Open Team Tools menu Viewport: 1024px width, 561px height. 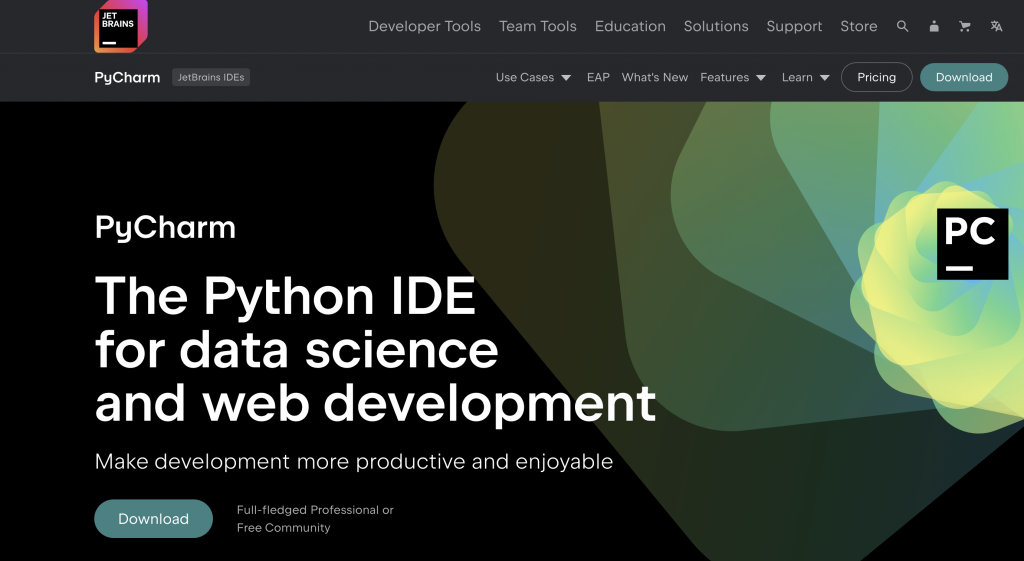pyautogui.click(x=537, y=26)
